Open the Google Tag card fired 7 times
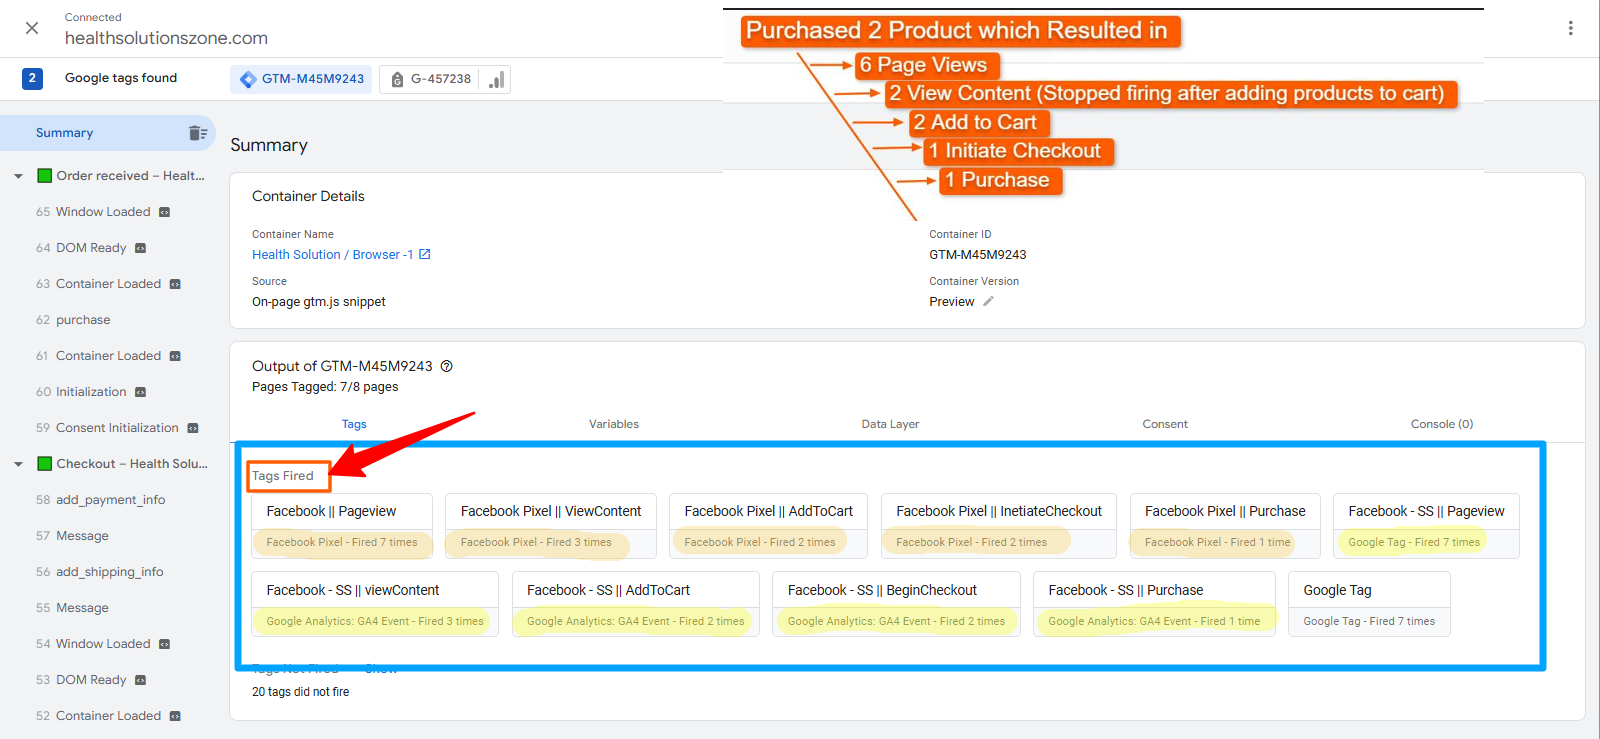Screen dimensions: 1600x739 [1369, 604]
